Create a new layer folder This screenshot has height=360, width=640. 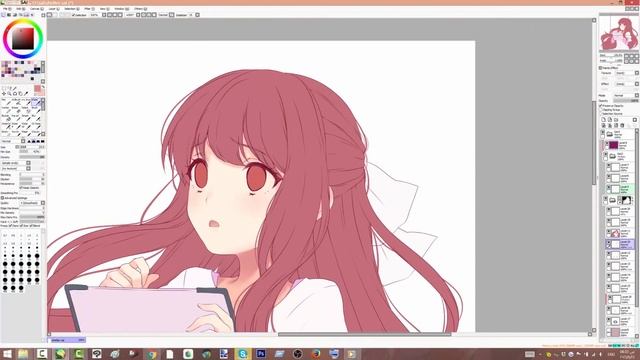tap(616, 120)
